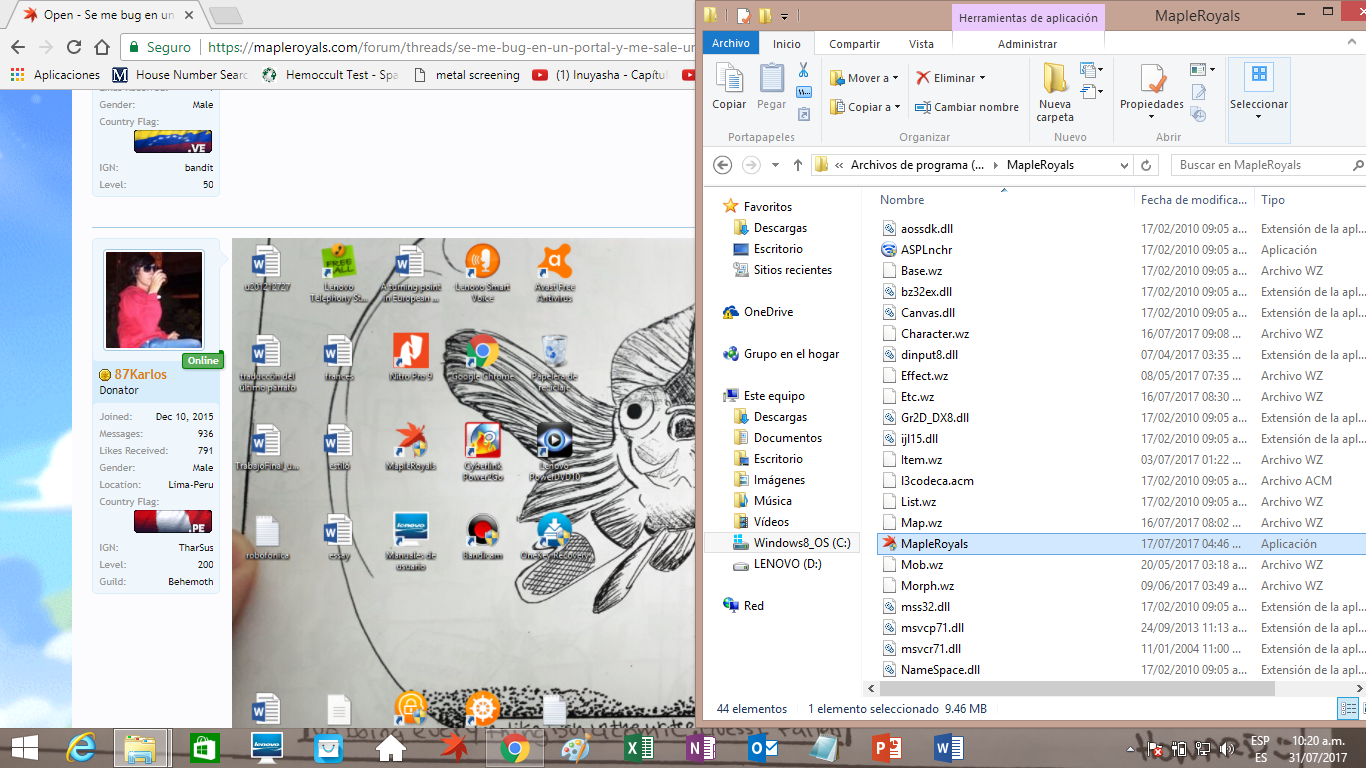Click the red X Eliminar button
The image size is (1366, 768).
click(950, 78)
